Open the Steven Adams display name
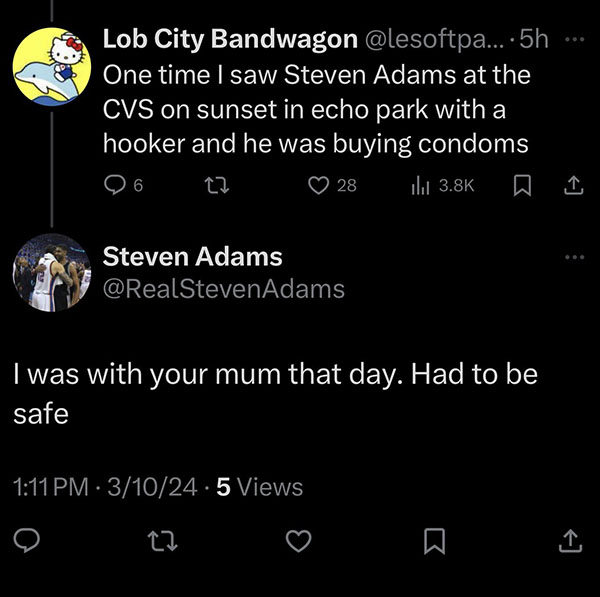Image resolution: width=600 pixels, height=597 pixels. click(193, 257)
